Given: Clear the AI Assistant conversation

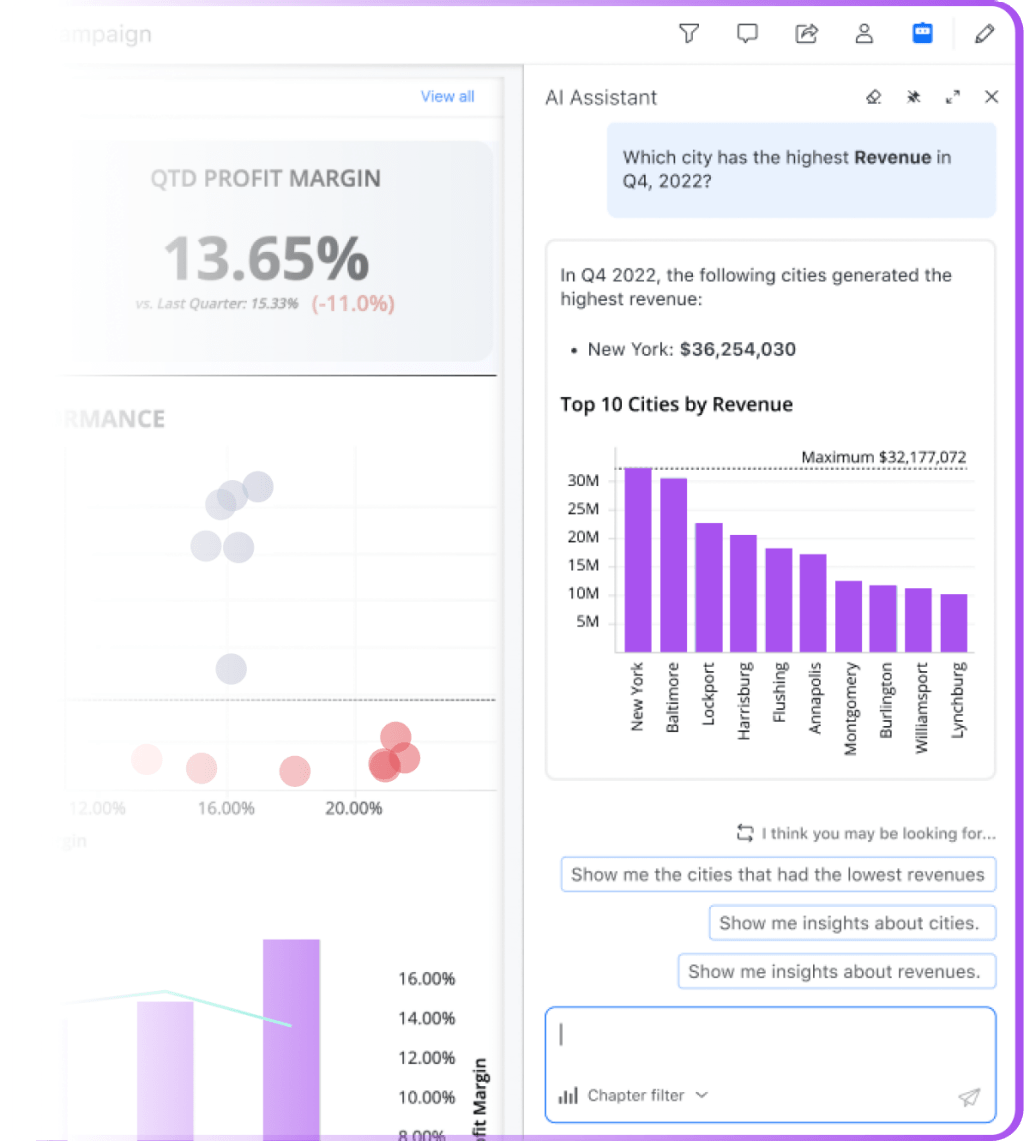Looking at the screenshot, I should pos(874,97).
